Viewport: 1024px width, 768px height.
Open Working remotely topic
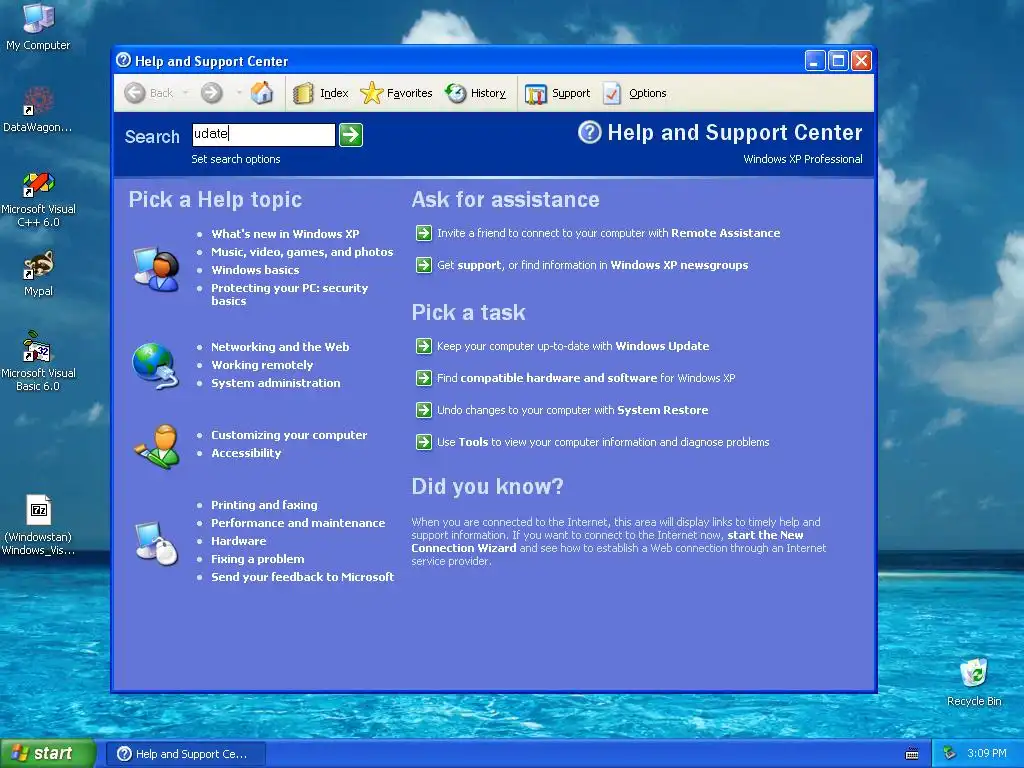[x=262, y=365]
